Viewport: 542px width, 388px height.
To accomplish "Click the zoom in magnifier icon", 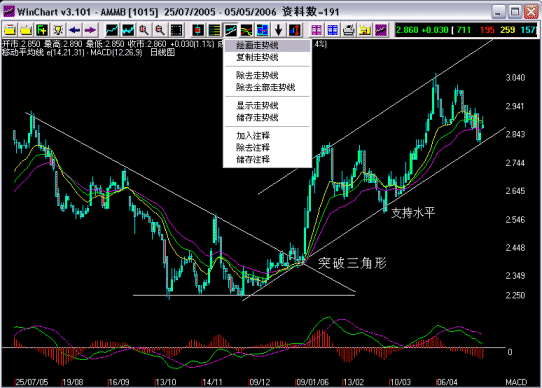I will 144,30.
